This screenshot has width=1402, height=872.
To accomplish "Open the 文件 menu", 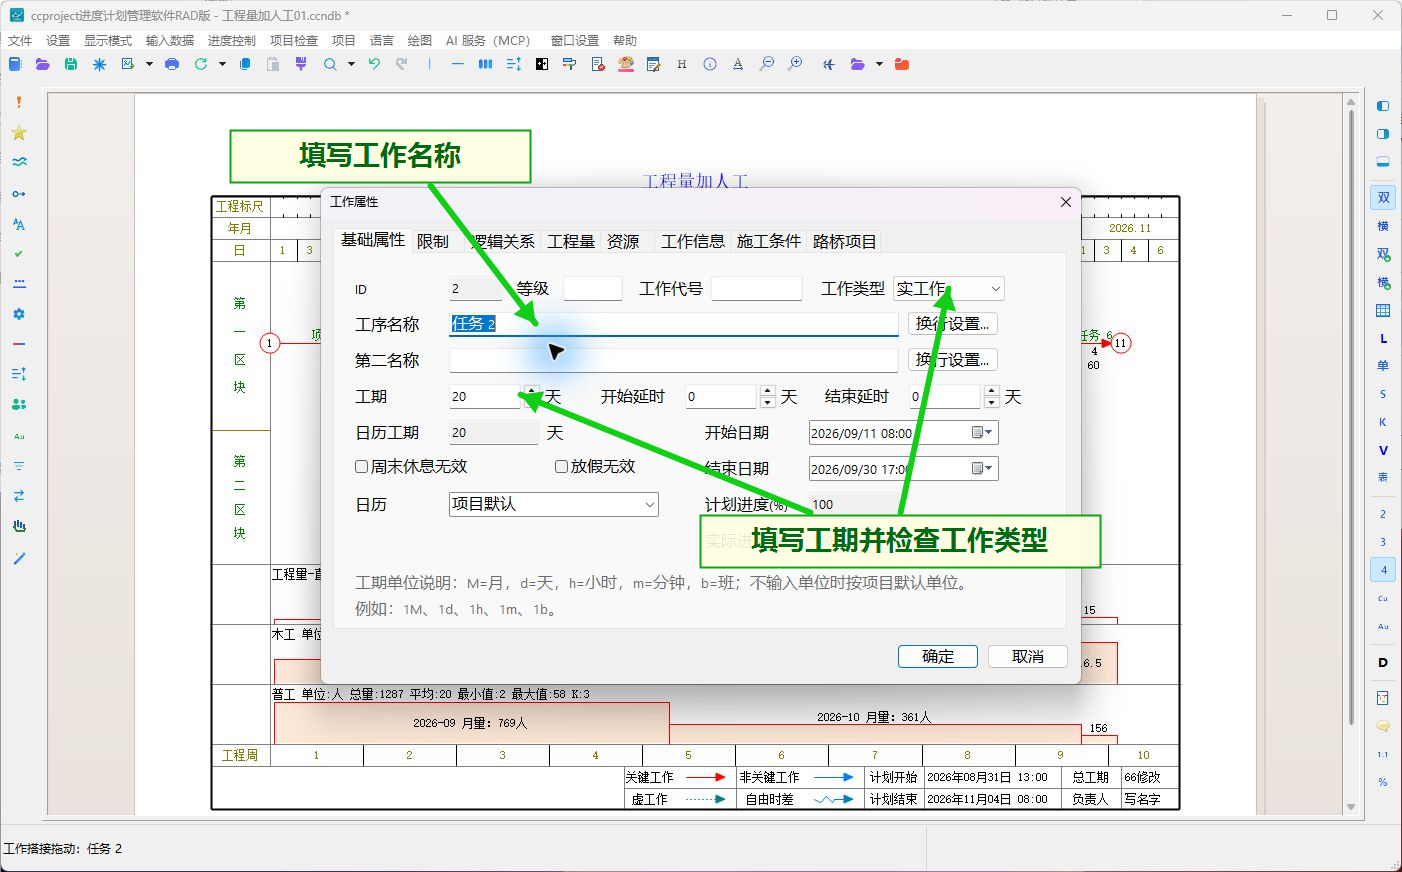I will point(20,40).
